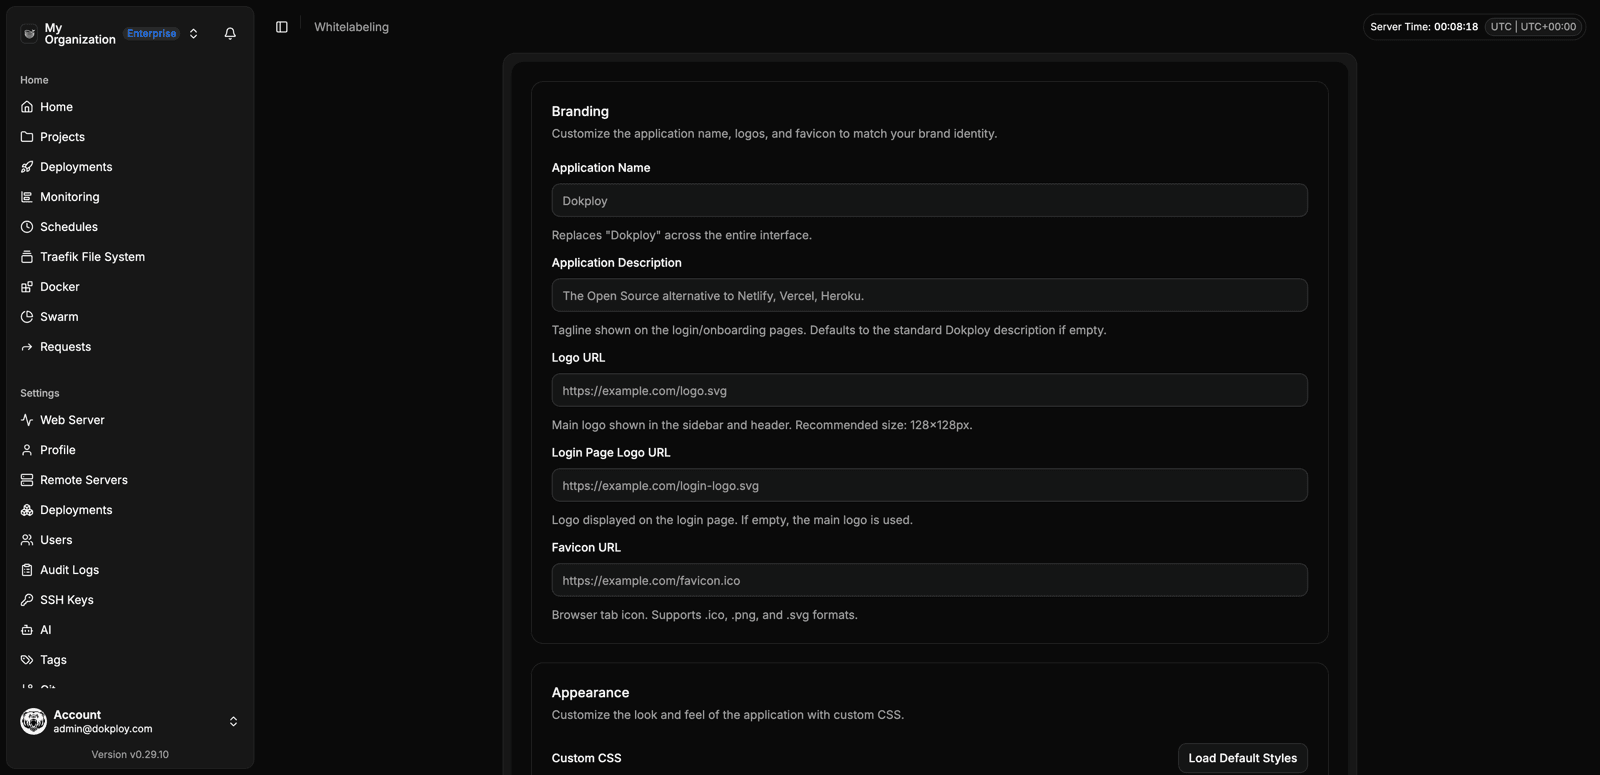
Task: Open Swarm menu item
Action: (x=130, y=317)
